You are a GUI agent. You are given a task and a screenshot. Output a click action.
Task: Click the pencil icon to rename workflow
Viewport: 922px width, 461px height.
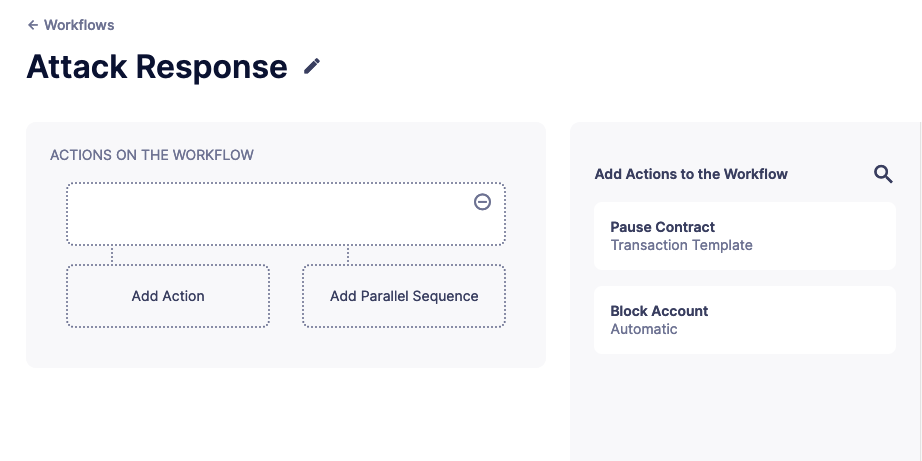coord(313,66)
